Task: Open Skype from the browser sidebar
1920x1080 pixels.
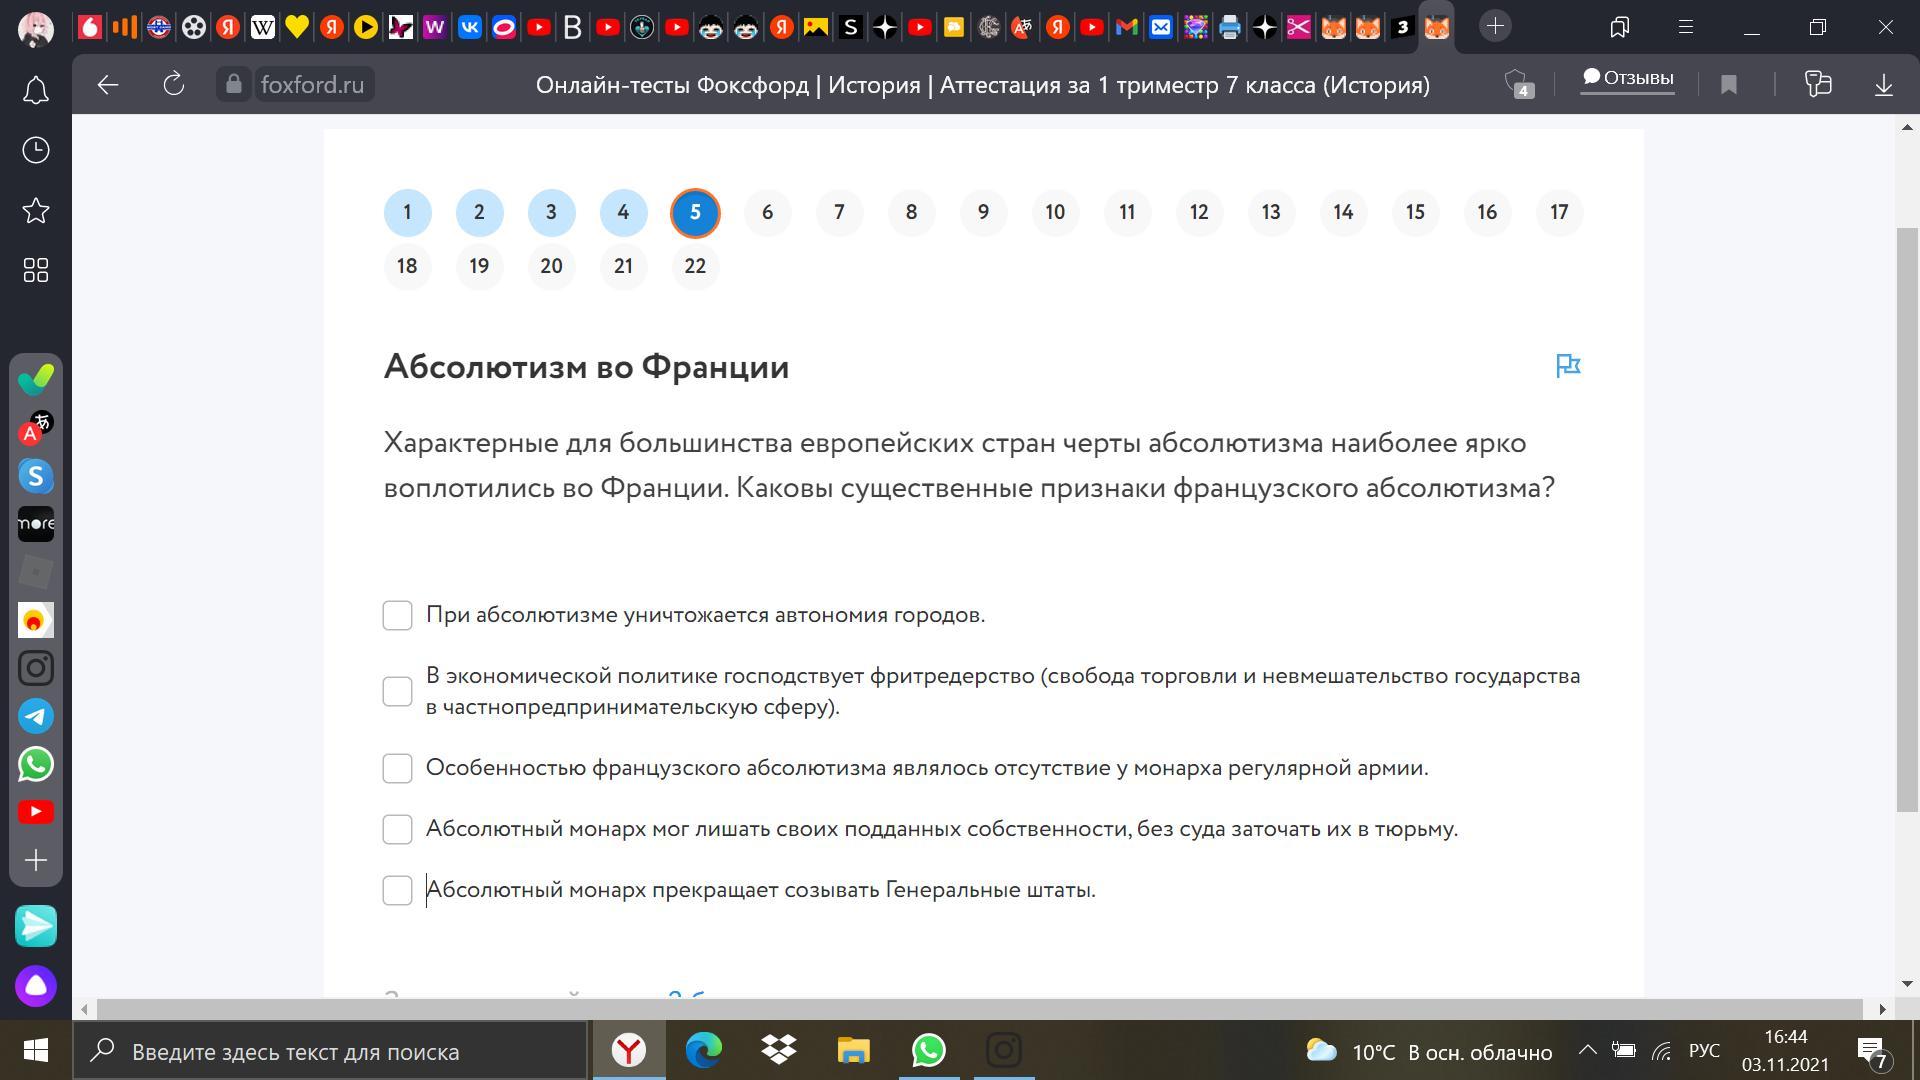Action: 36,476
